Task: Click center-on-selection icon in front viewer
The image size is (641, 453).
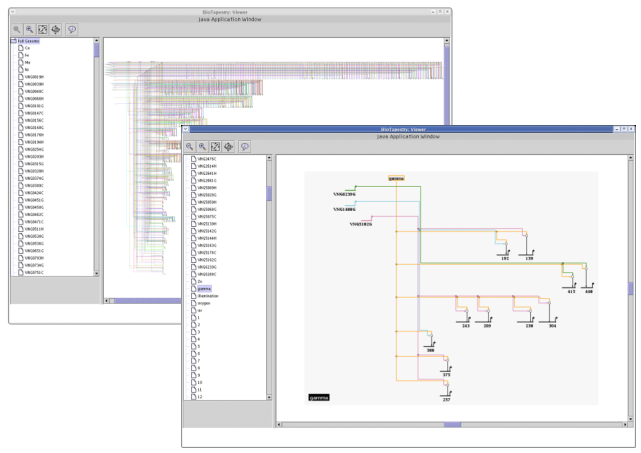Action: (x=230, y=146)
